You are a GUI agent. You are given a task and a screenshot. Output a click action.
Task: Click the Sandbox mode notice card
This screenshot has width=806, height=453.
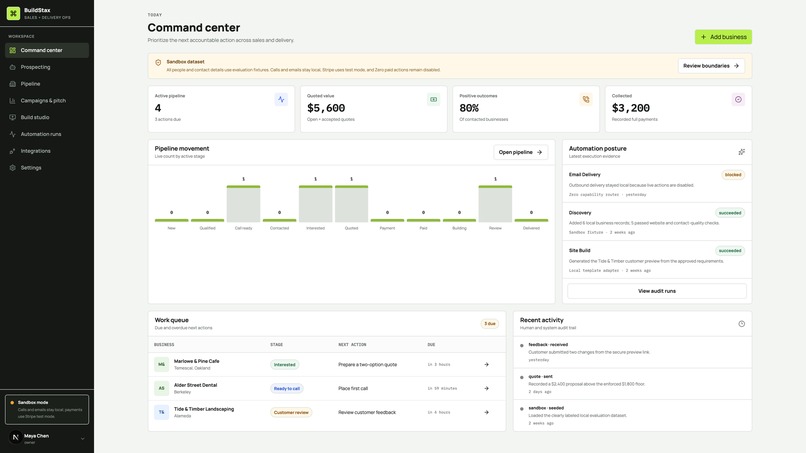(x=47, y=409)
